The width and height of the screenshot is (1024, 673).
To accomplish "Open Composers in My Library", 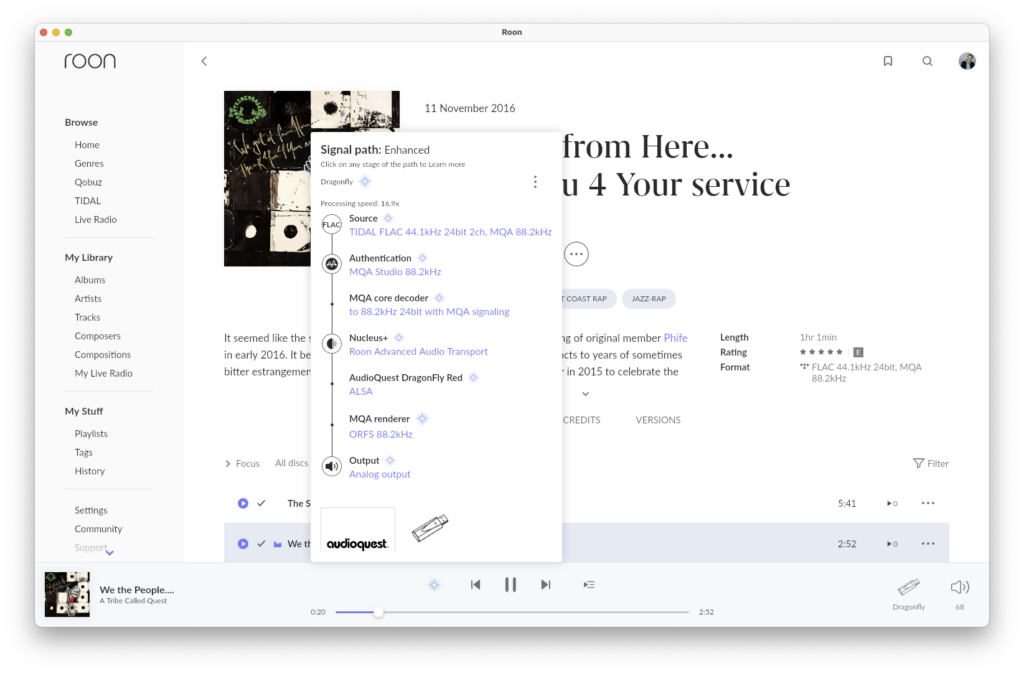I will tap(97, 336).
